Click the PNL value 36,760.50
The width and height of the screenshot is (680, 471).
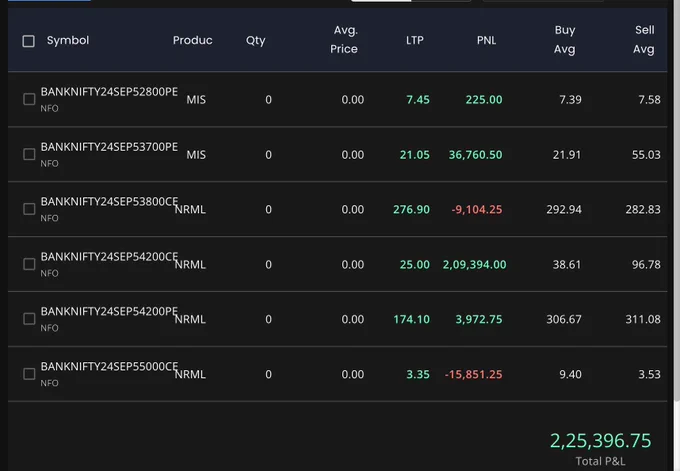click(475, 155)
